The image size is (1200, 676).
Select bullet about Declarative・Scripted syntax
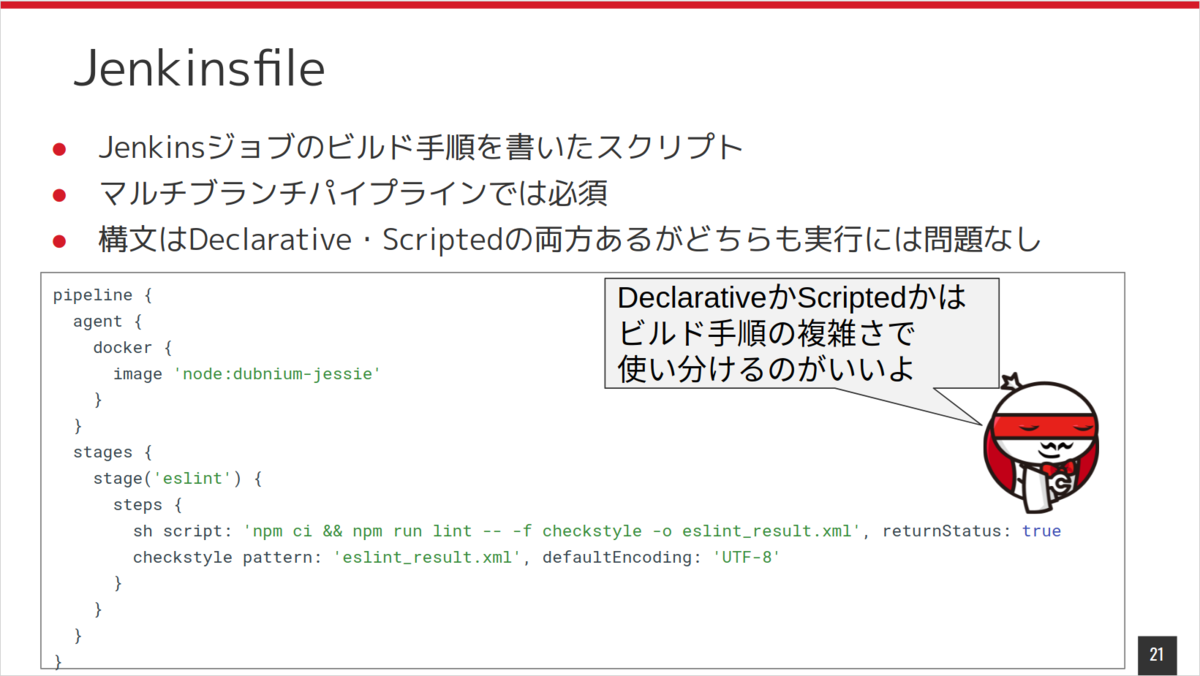[570, 240]
